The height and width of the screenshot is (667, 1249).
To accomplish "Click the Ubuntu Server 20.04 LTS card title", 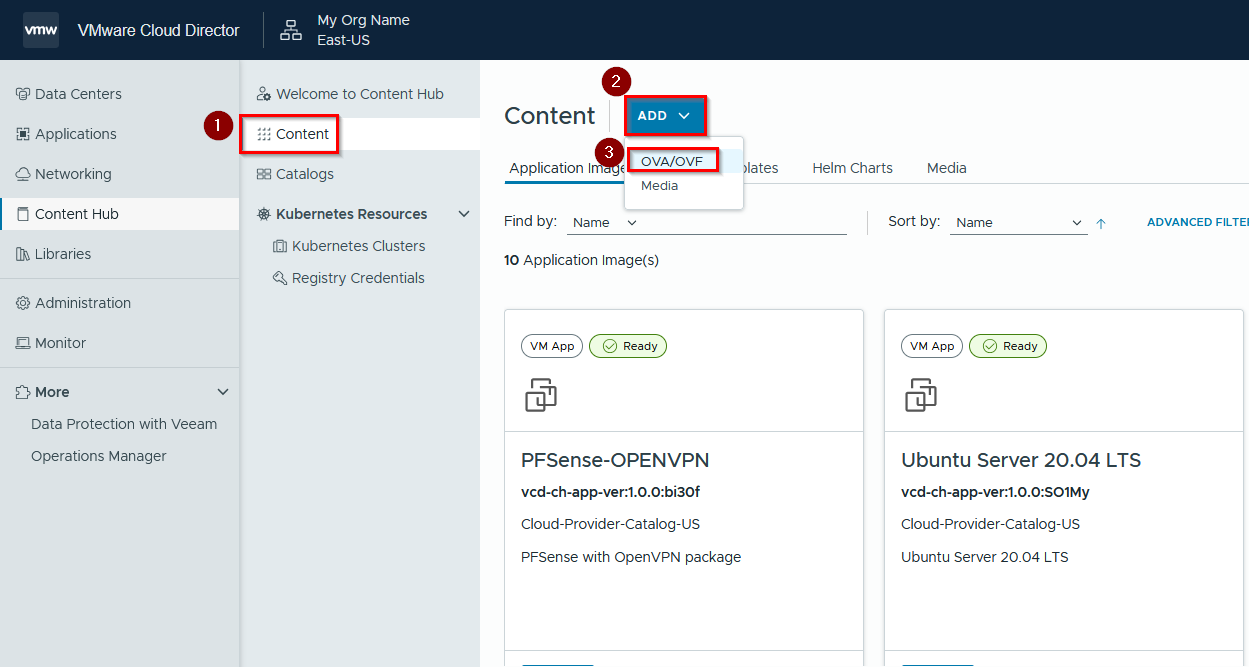I will coord(1021,460).
